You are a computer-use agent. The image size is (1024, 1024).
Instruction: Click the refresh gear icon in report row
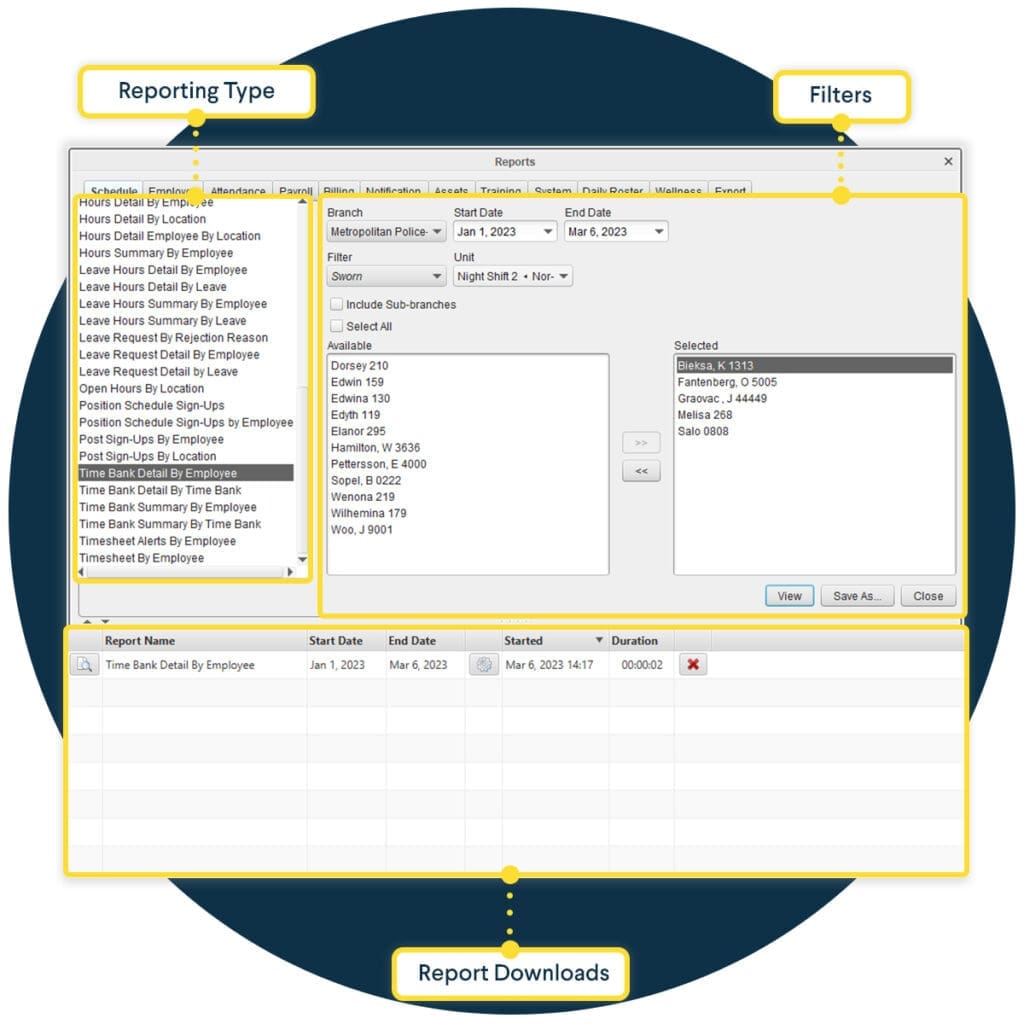click(484, 665)
